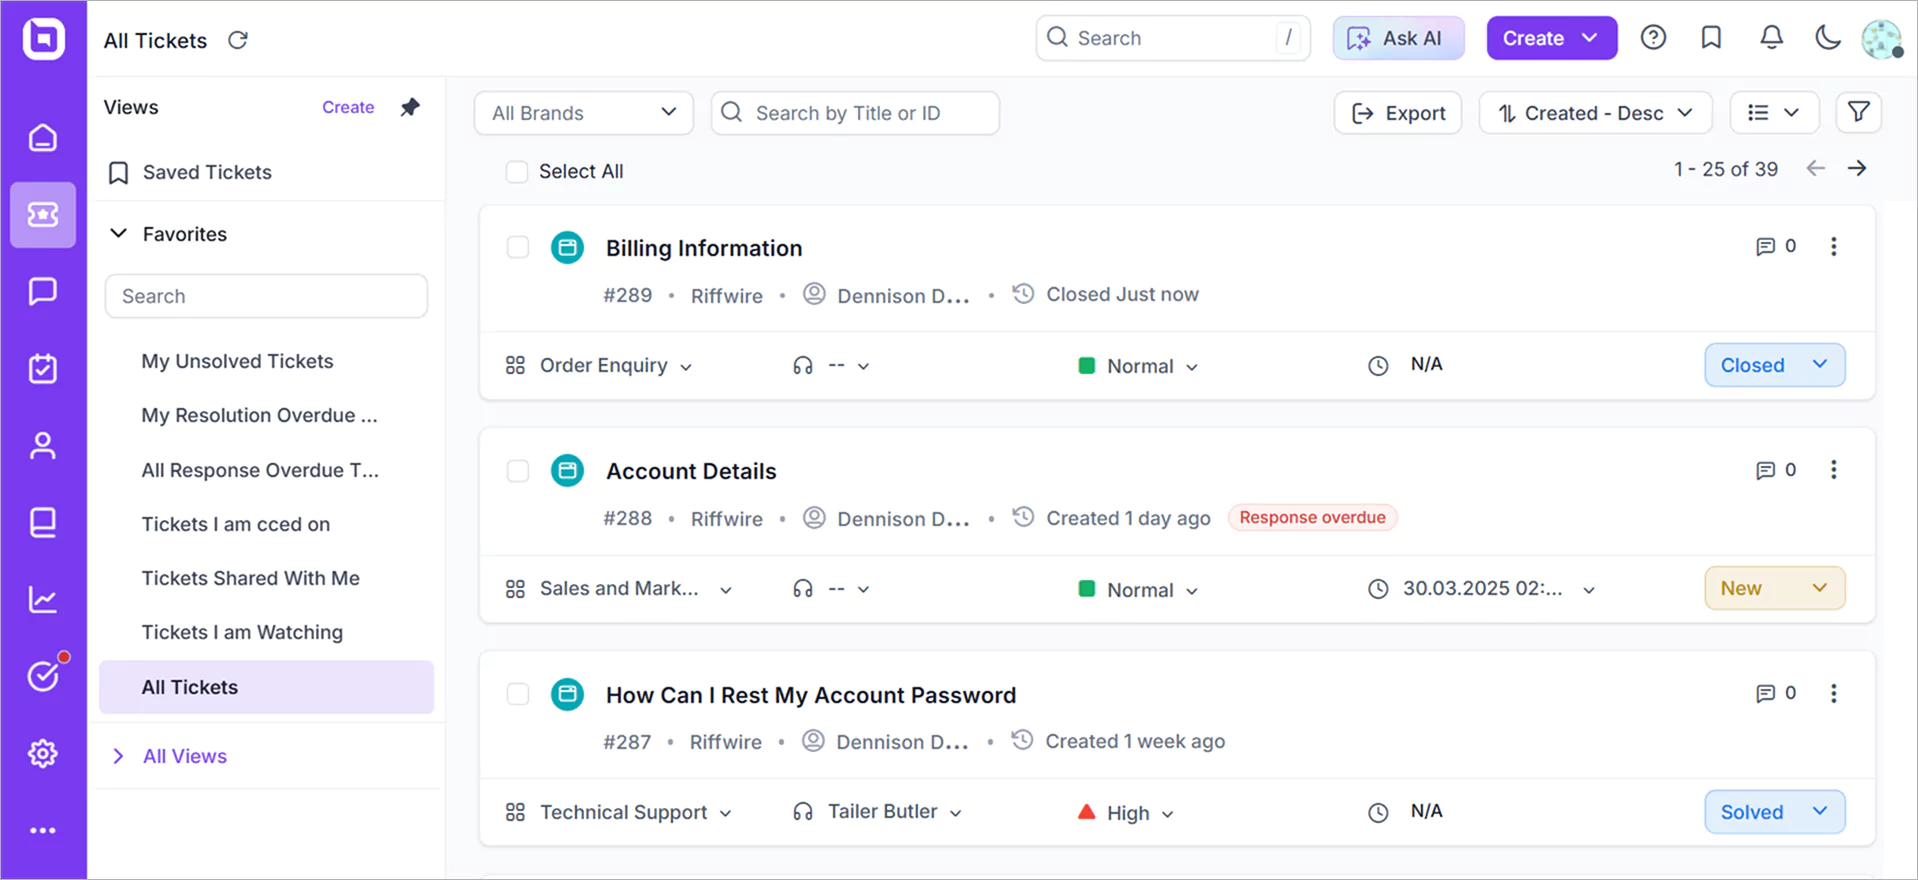The width and height of the screenshot is (1918, 880).
Task: Open the knowledge base book sidebar icon
Action: [43, 522]
